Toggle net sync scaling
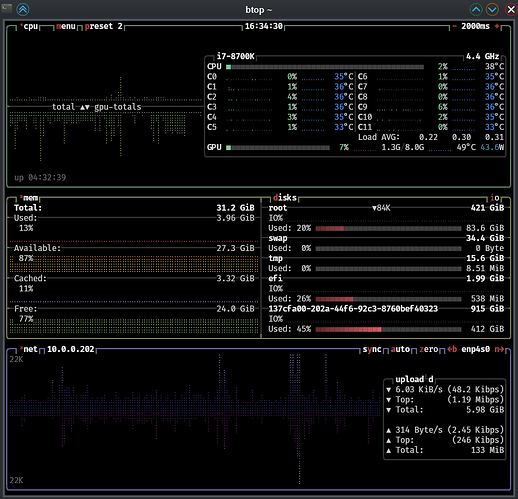The height and width of the screenshot is (499, 518). tap(372, 349)
